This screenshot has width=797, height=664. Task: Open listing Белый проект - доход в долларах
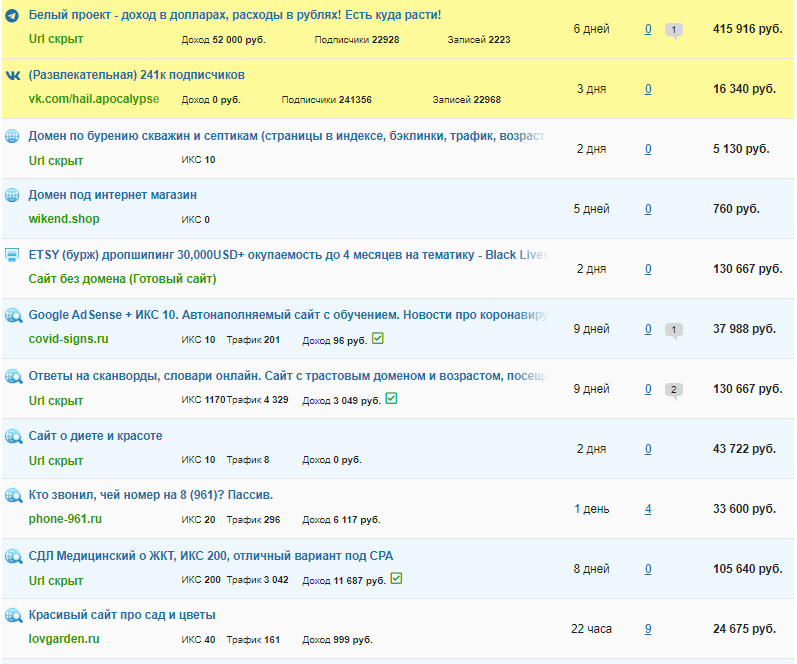(x=235, y=15)
